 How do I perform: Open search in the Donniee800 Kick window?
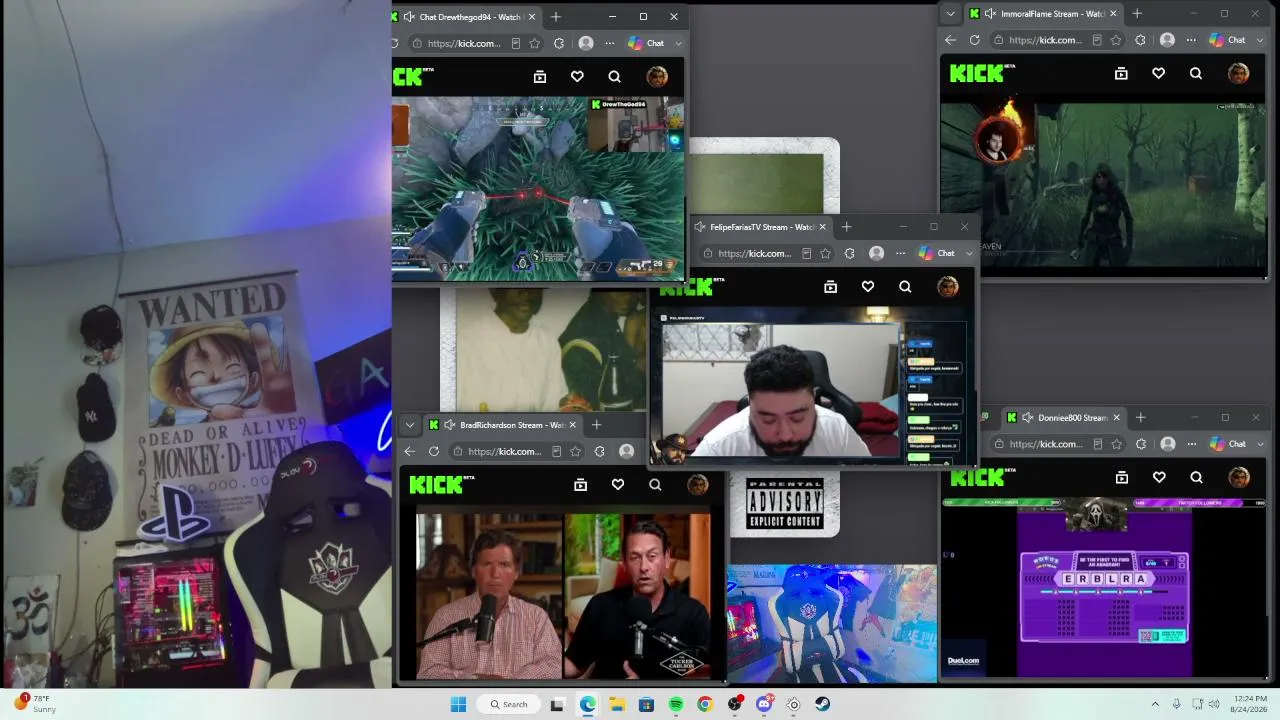click(x=1196, y=477)
